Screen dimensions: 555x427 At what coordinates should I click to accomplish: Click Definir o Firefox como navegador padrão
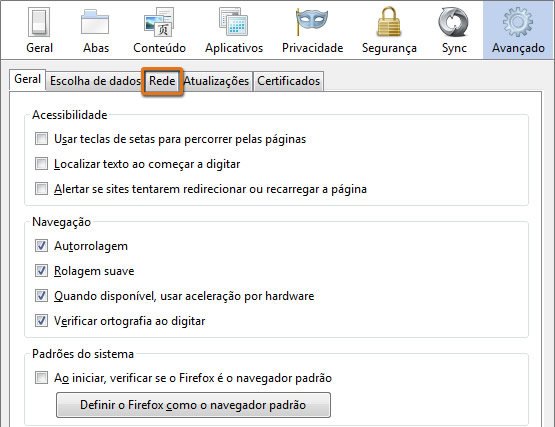[x=193, y=405]
